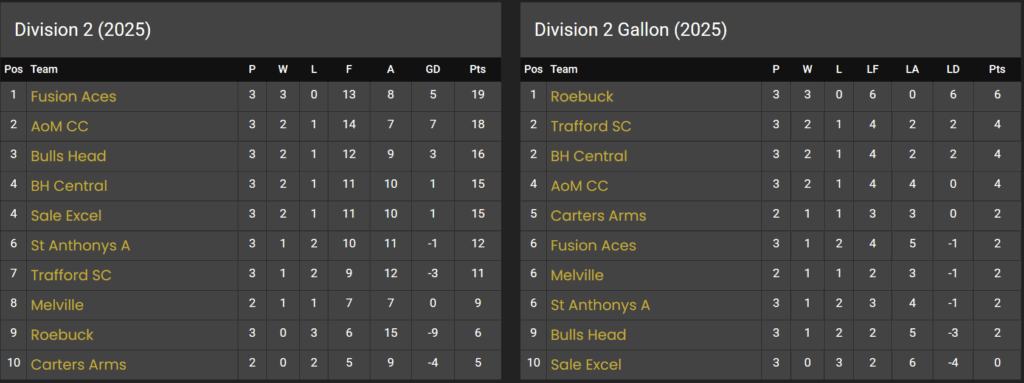Click Pts column header in Division 2 table
The height and width of the screenshot is (383, 1024).
tap(477, 69)
